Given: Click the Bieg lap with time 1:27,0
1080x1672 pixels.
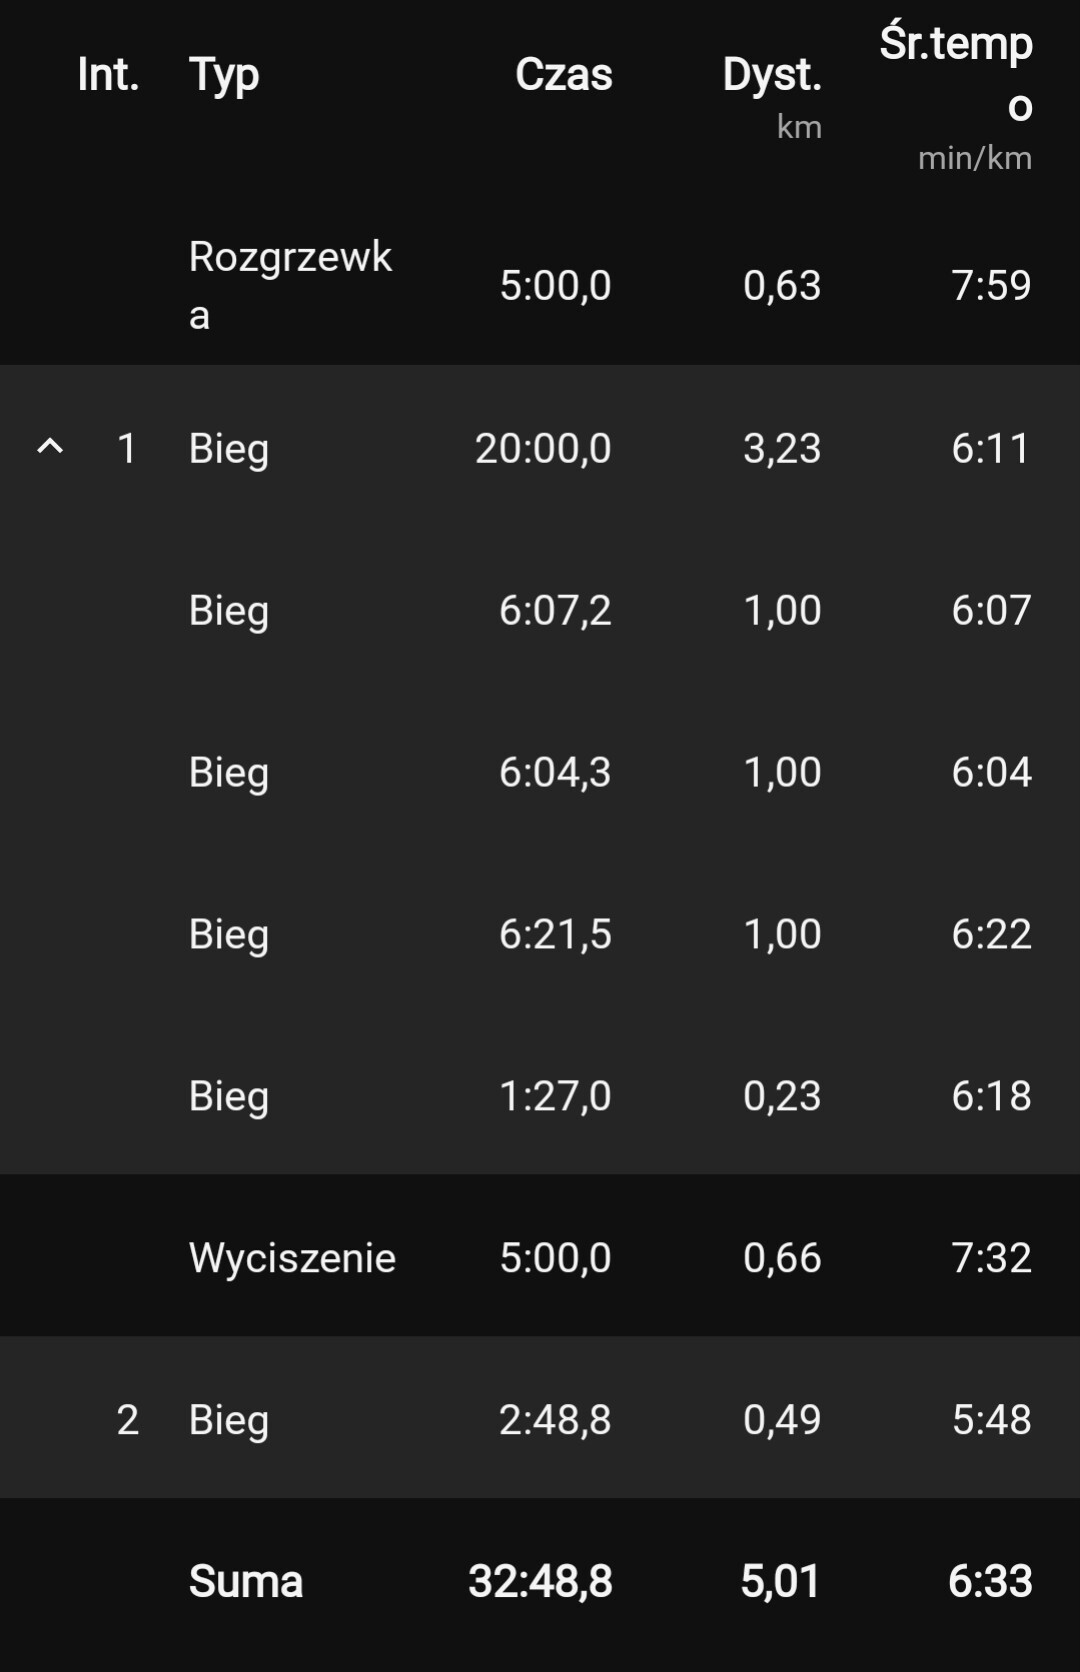Looking at the screenshot, I should [229, 1096].
